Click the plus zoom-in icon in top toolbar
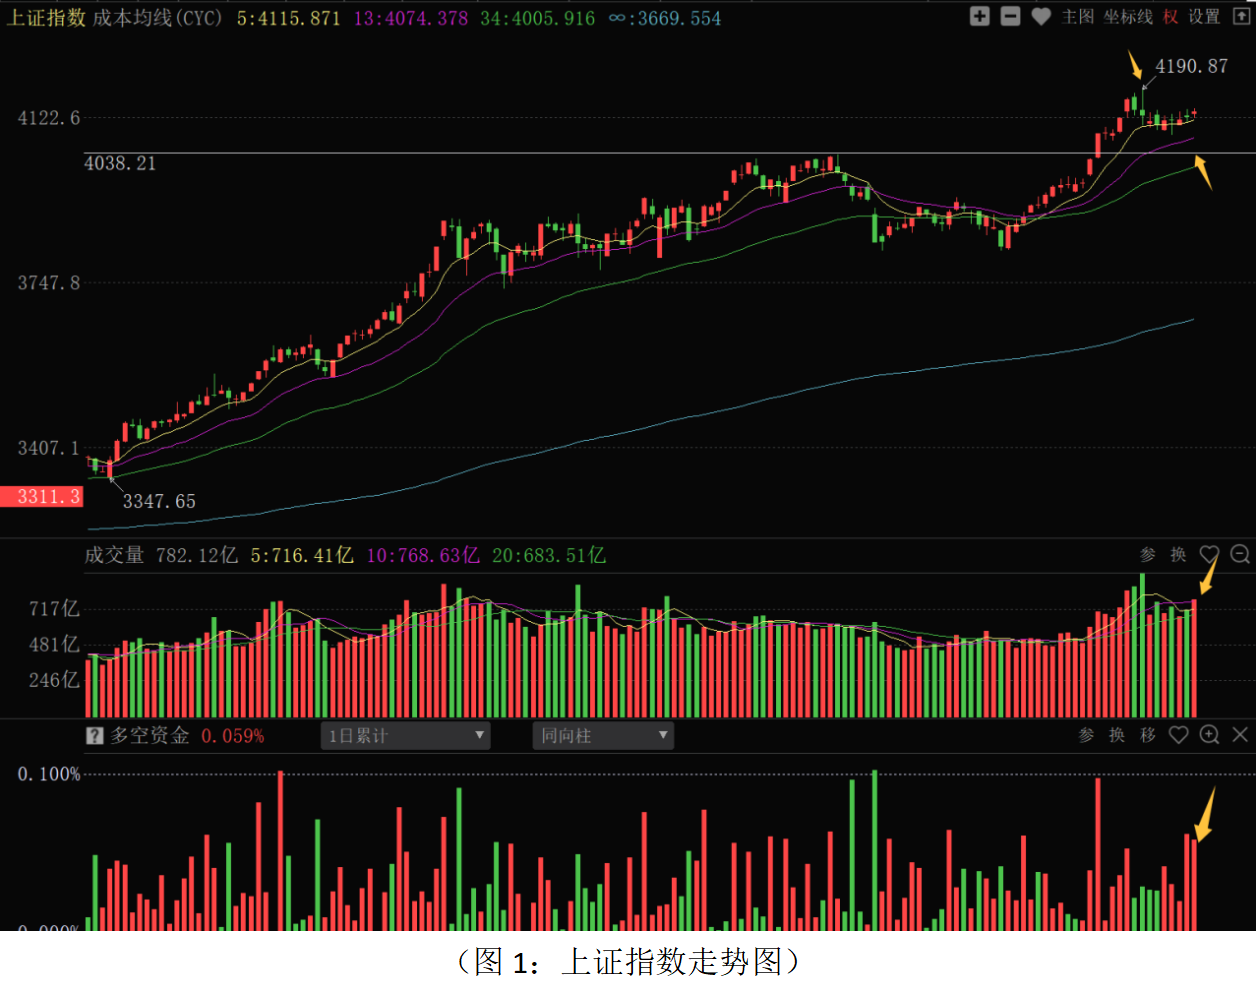1256x987 pixels. (980, 17)
